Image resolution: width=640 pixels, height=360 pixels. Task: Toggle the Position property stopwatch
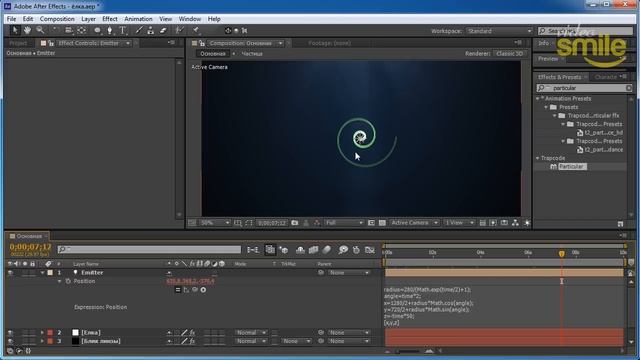tap(68, 281)
